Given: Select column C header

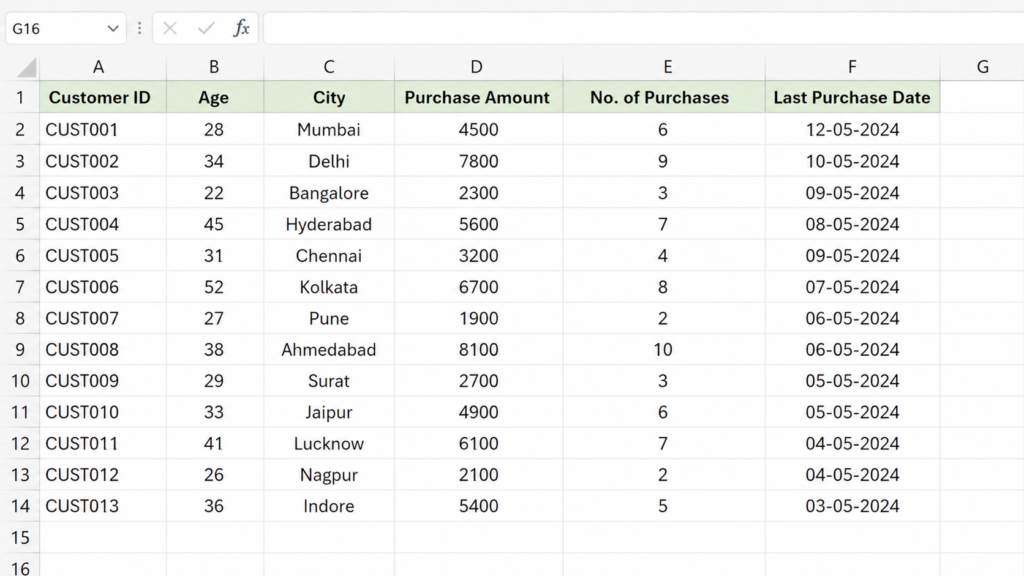Looking at the screenshot, I should point(328,67).
